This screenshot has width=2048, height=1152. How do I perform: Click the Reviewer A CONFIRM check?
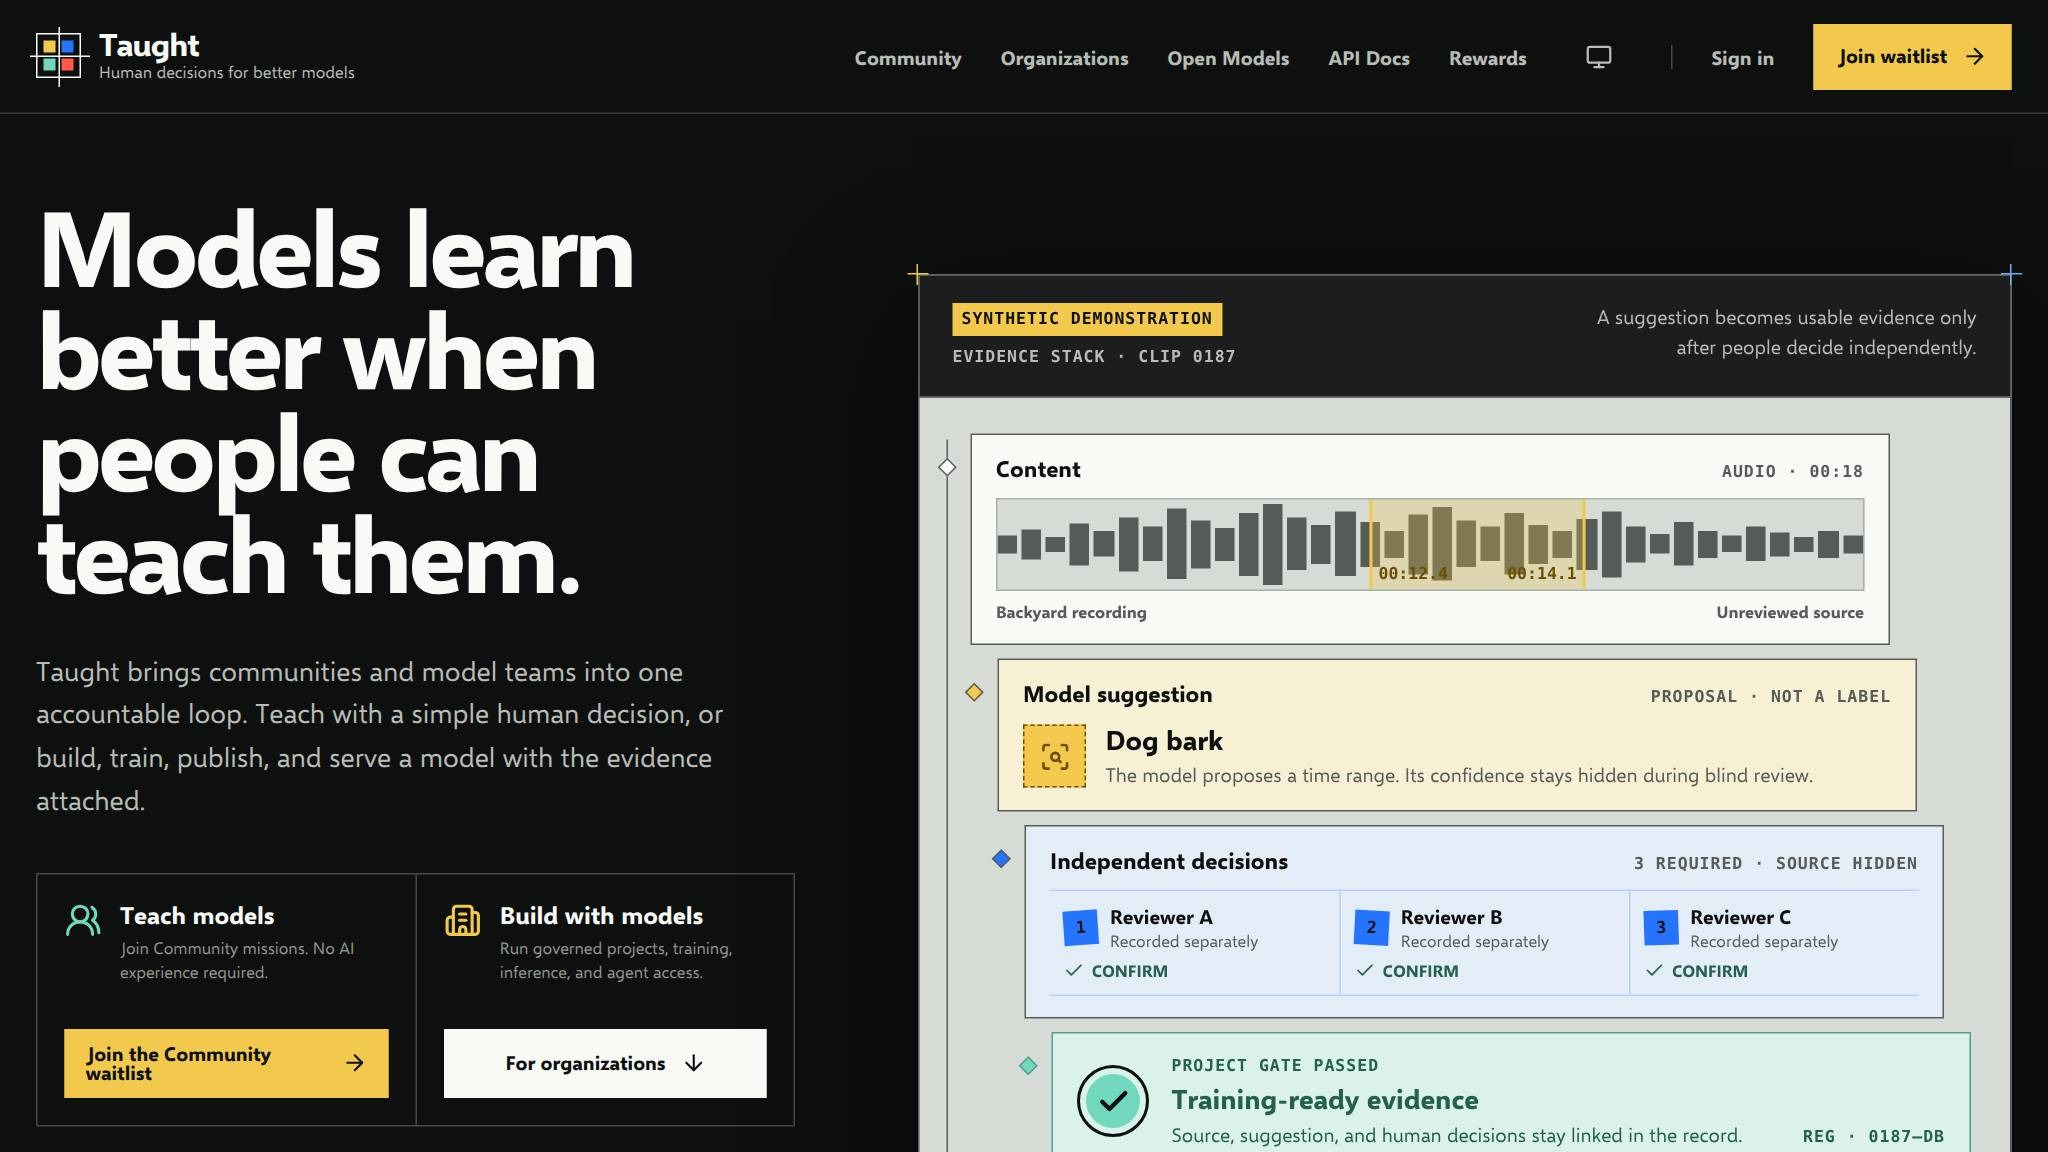1116,971
